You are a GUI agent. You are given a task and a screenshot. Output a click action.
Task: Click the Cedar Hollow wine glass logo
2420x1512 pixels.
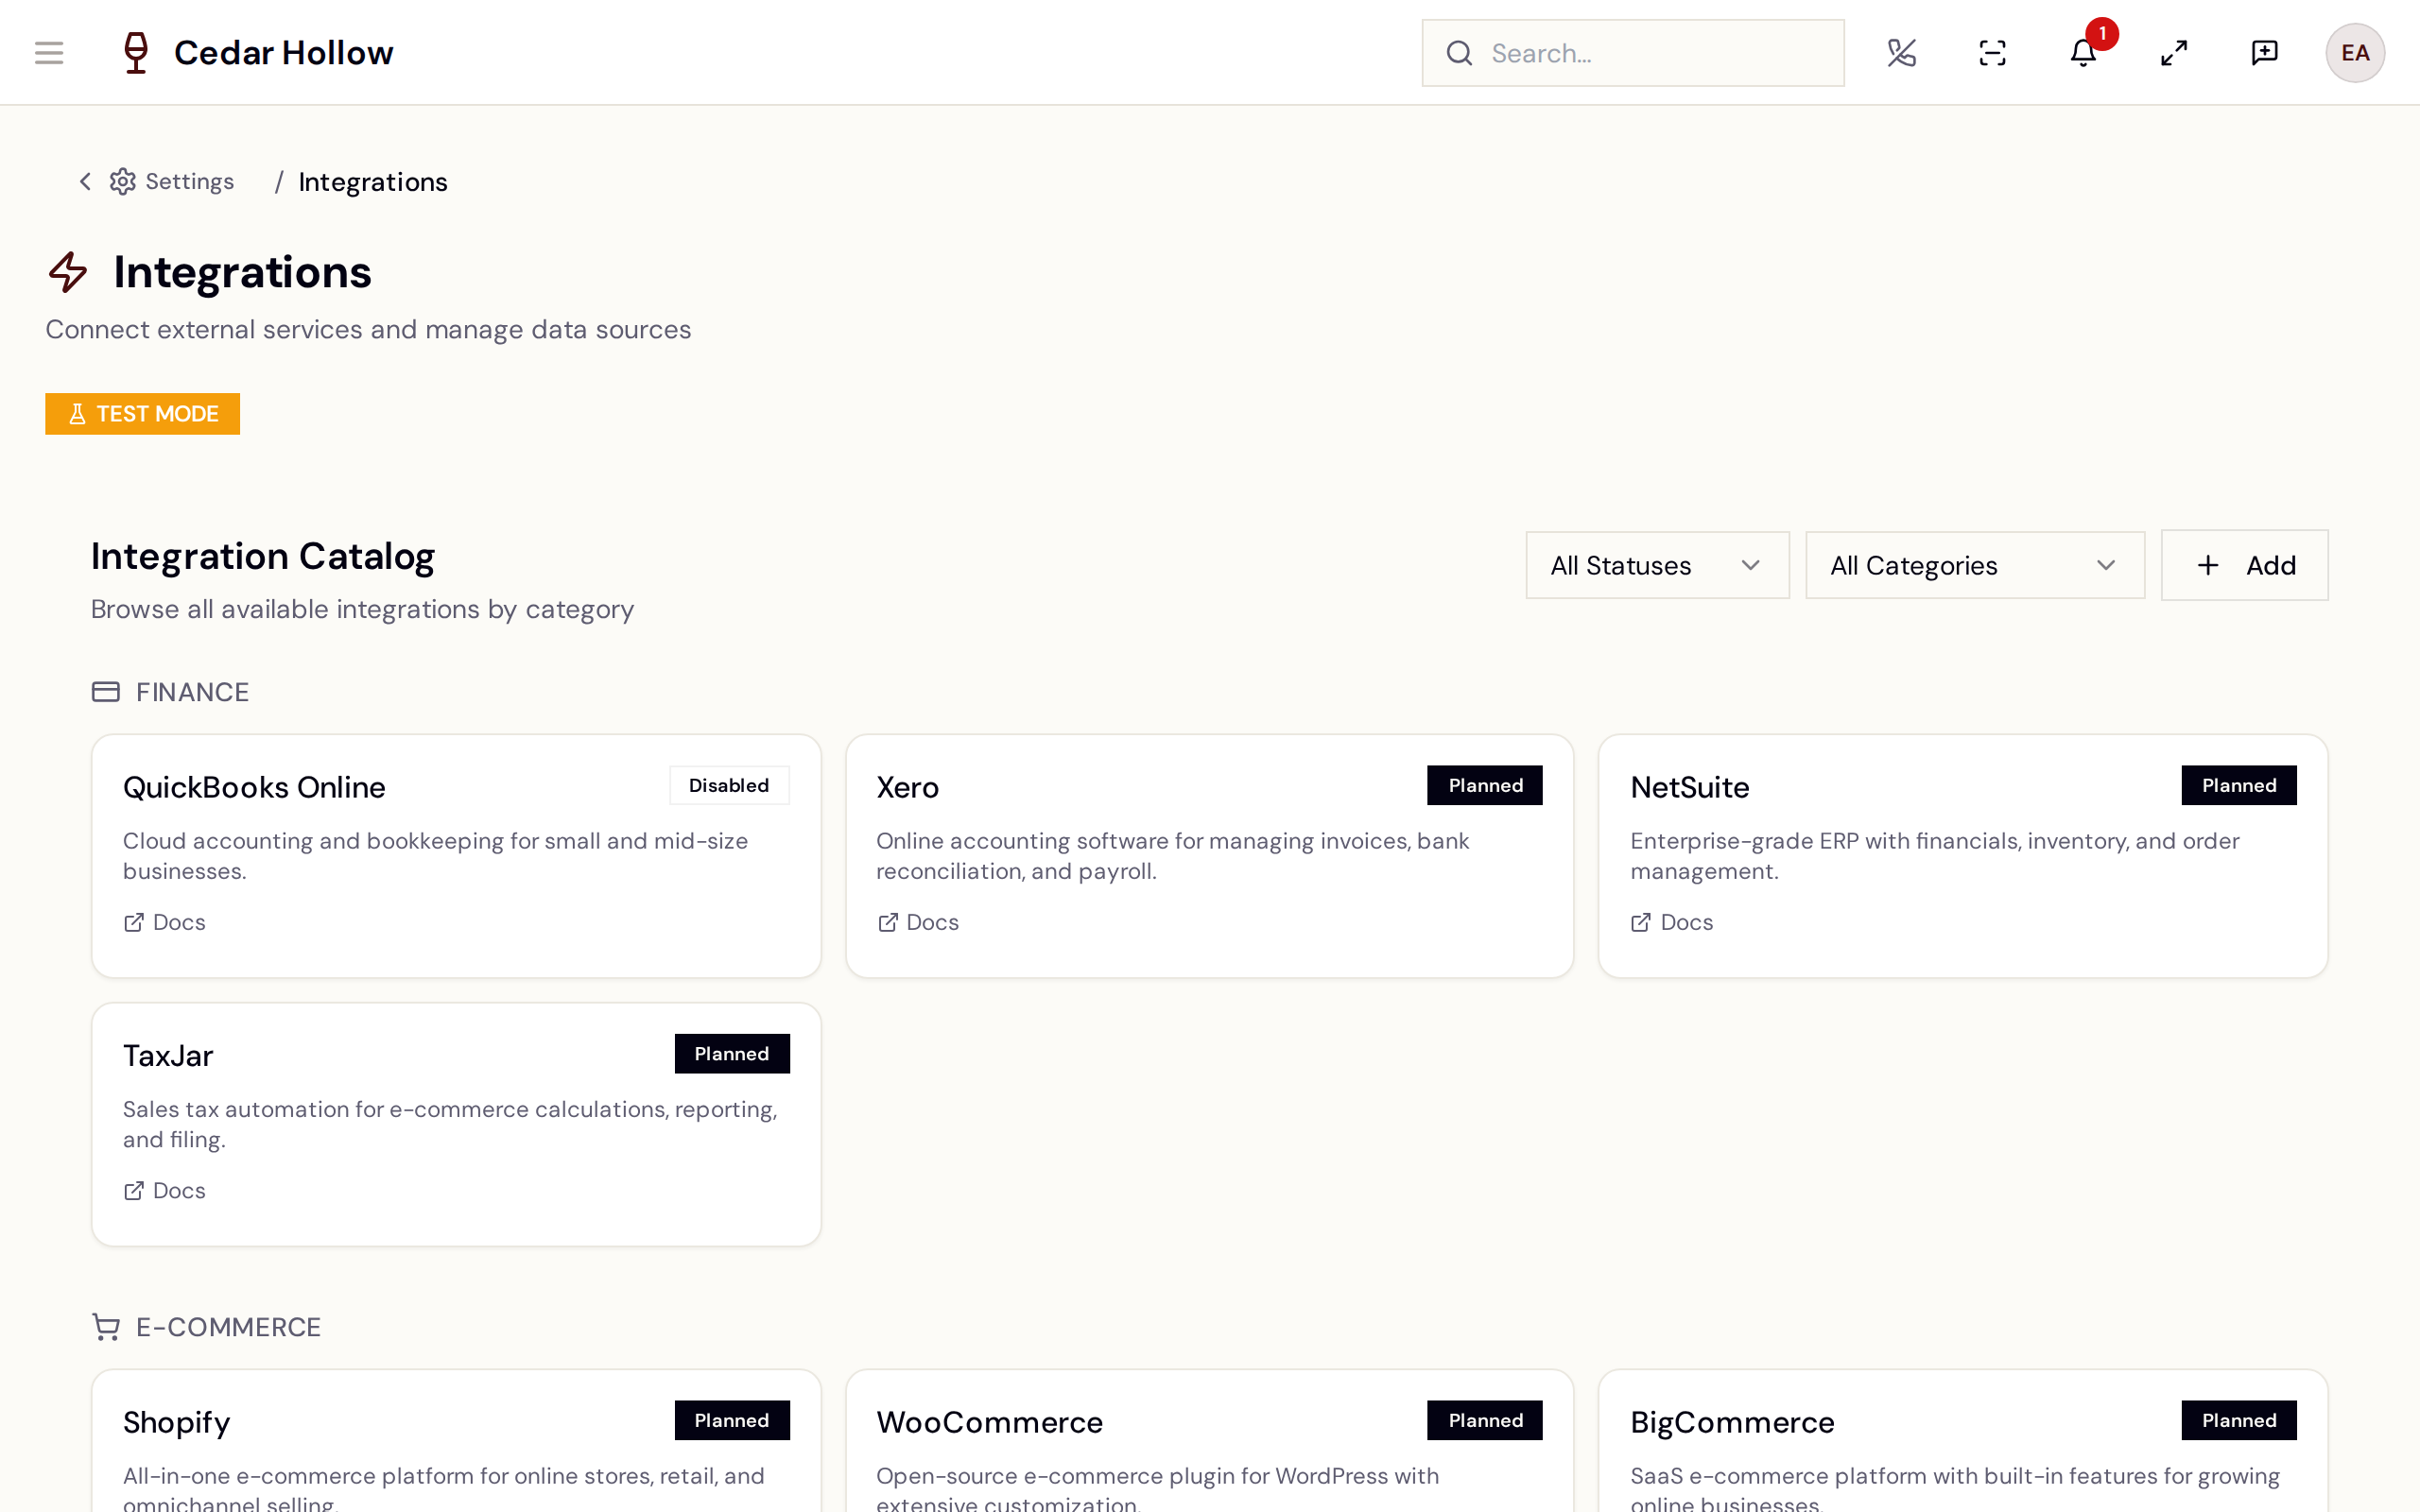click(136, 53)
